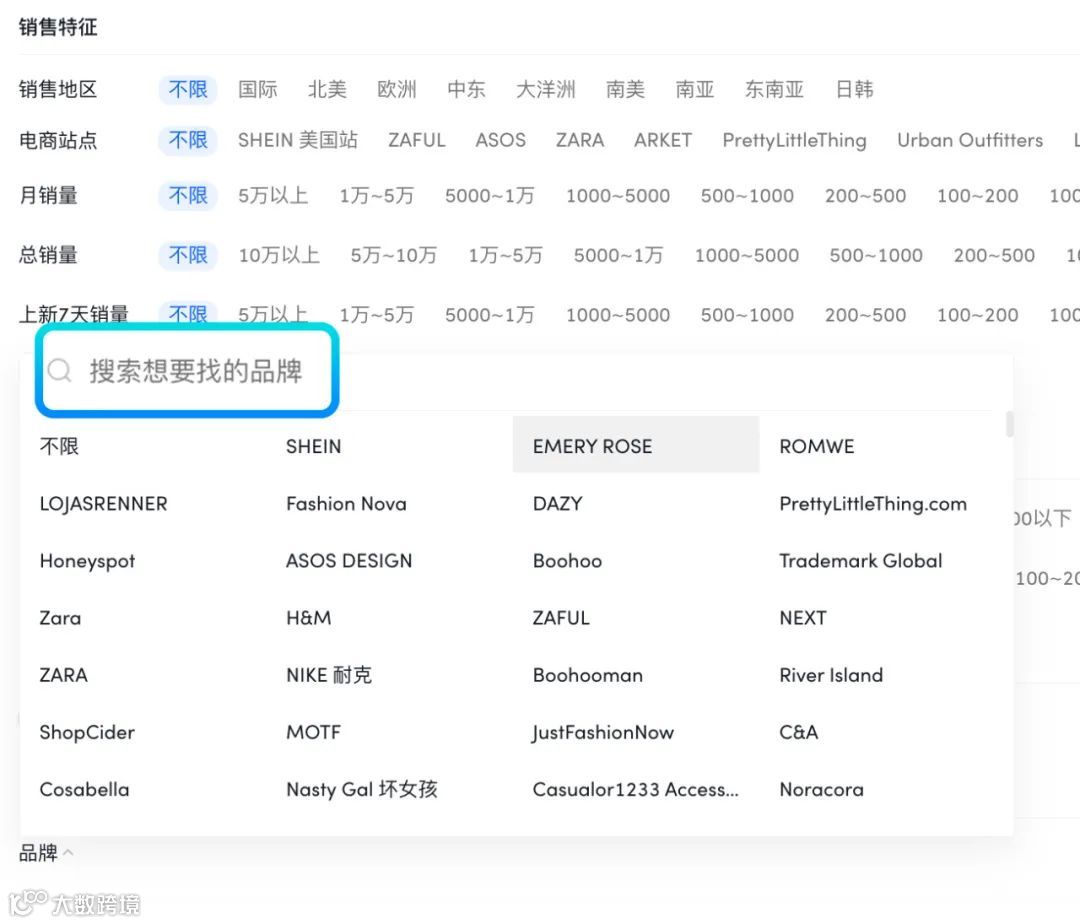This screenshot has width=1080, height=924.
Task: Filter by PrettyLittleThing e-commerce site
Action: (x=794, y=140)
